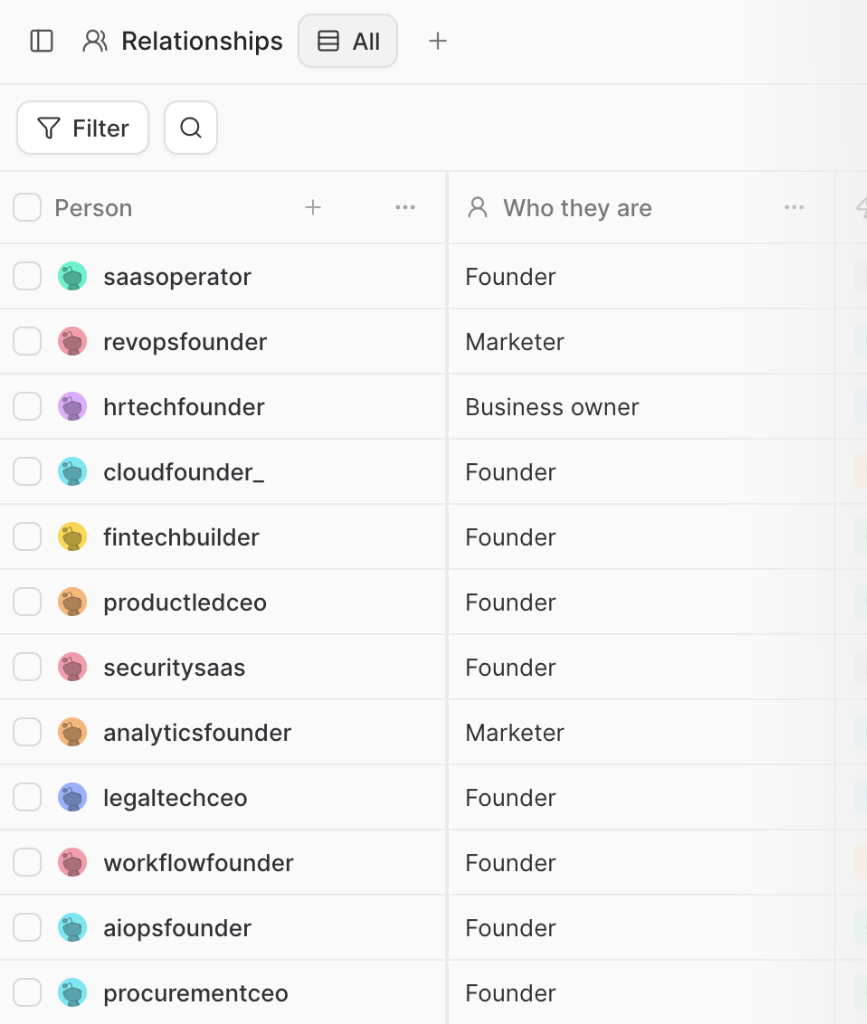Click cloudfounder_'s teal avatar
Screen dimensions: 867x1024
[72, 472]
